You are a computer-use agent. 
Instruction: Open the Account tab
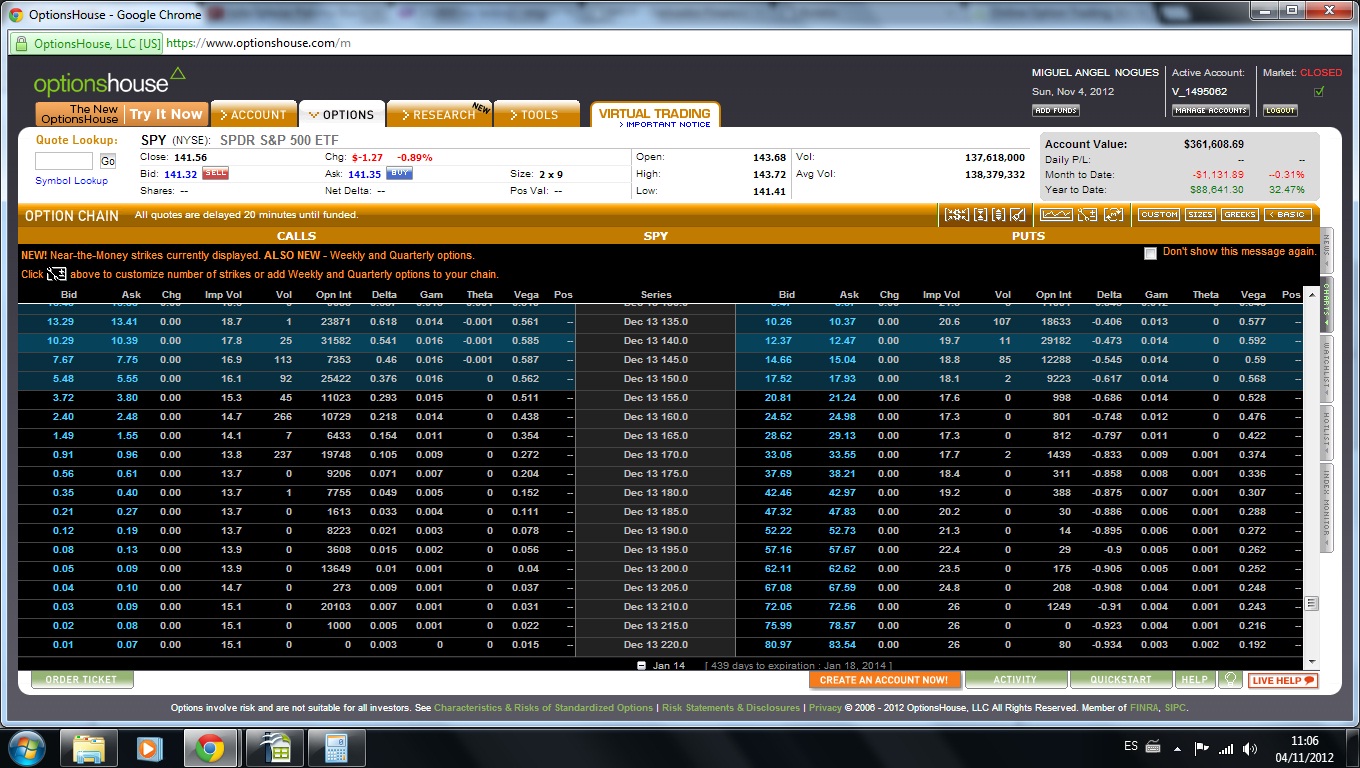tap(254, 114)
